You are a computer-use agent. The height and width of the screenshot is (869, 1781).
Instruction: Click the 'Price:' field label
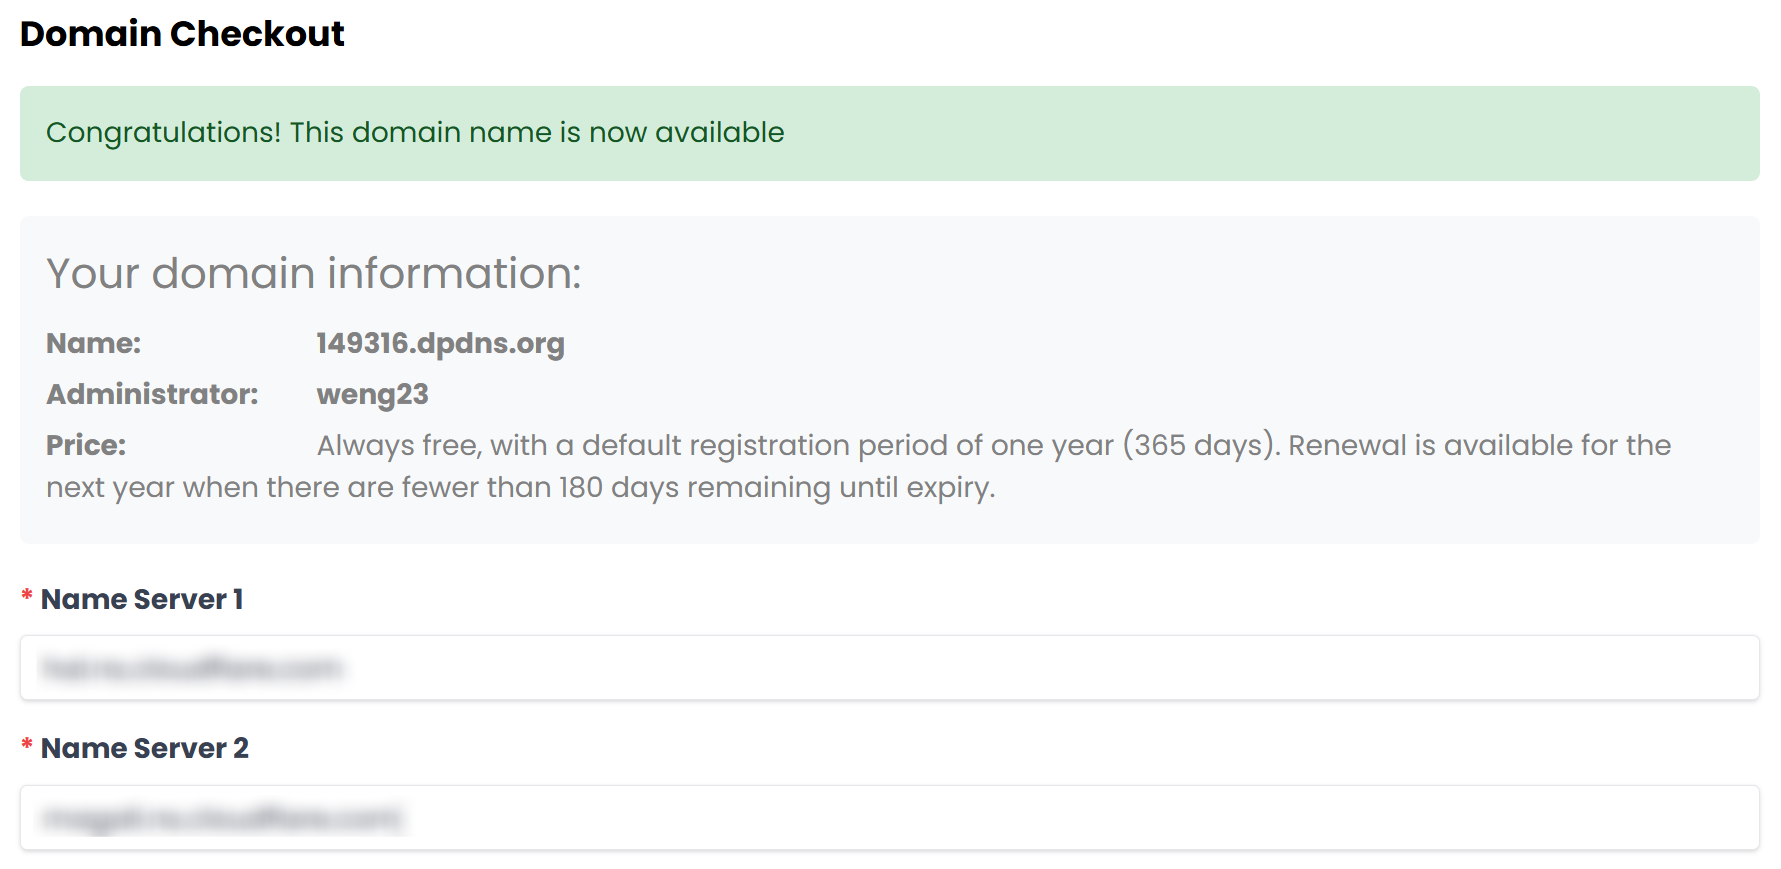86,445
